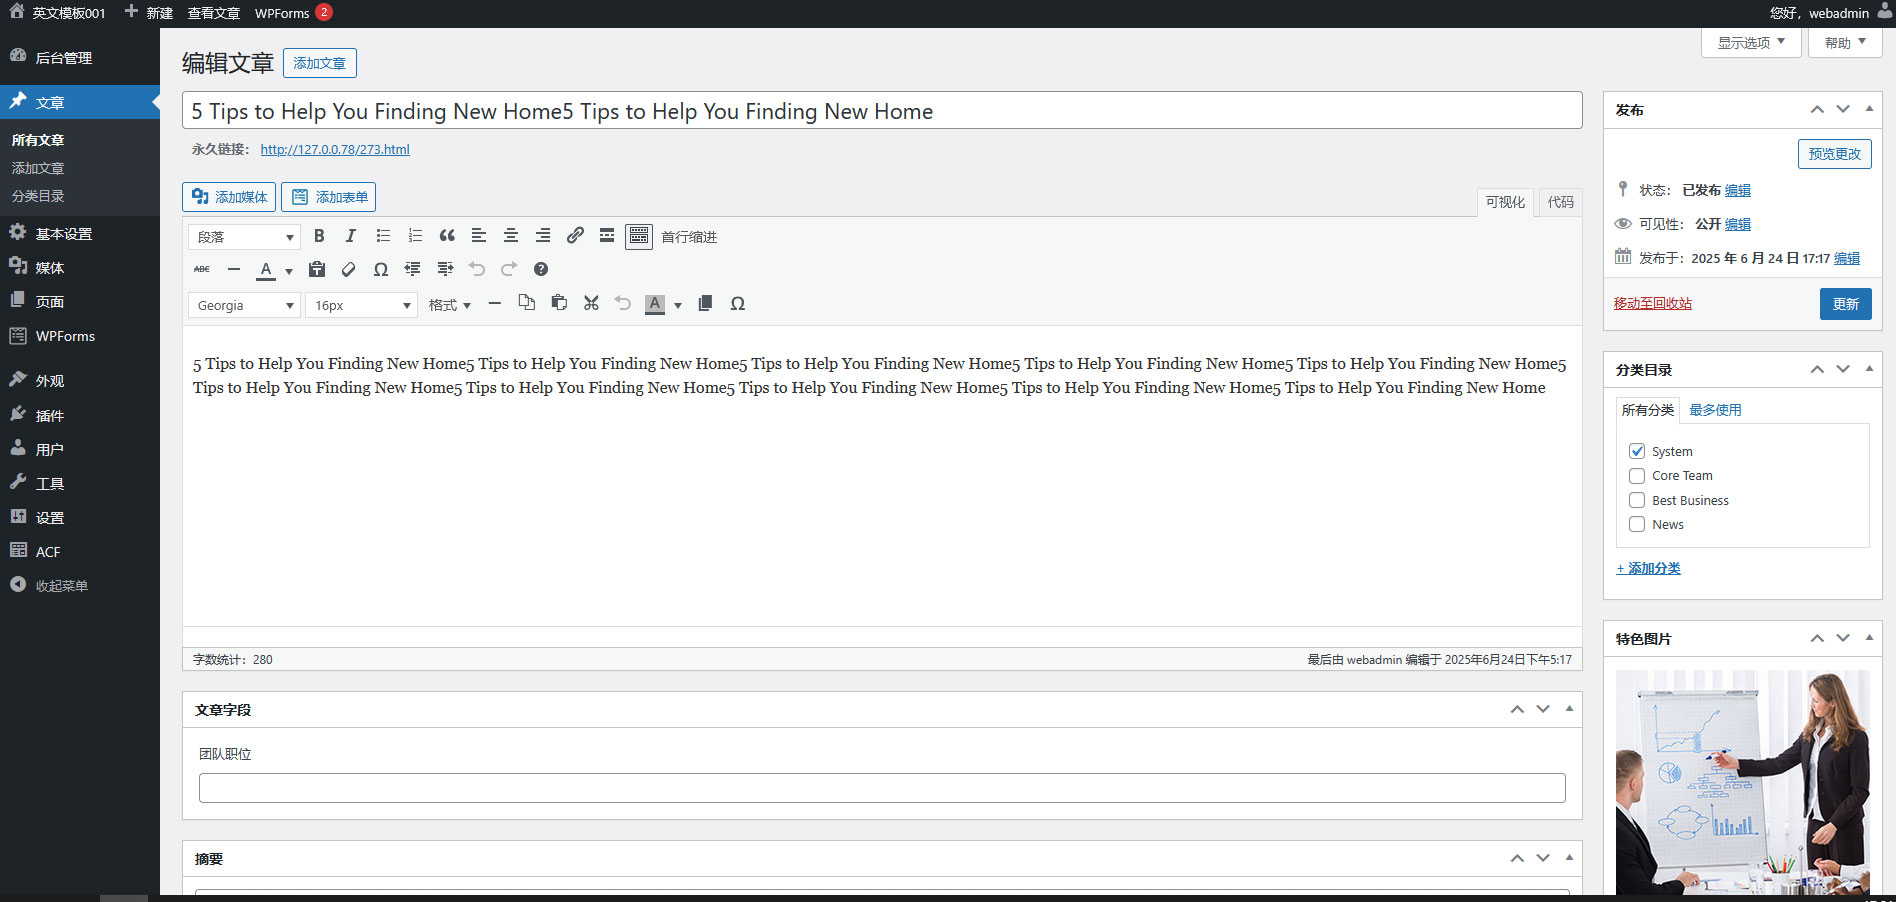Open the Georgia font family dropdown
The height and width of the screenshot is (902, 1896).
click(244, 305)
